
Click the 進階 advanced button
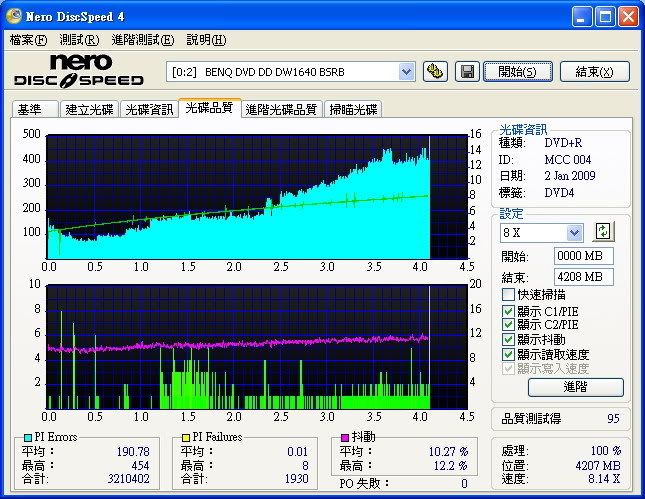[x=575, y=387]
